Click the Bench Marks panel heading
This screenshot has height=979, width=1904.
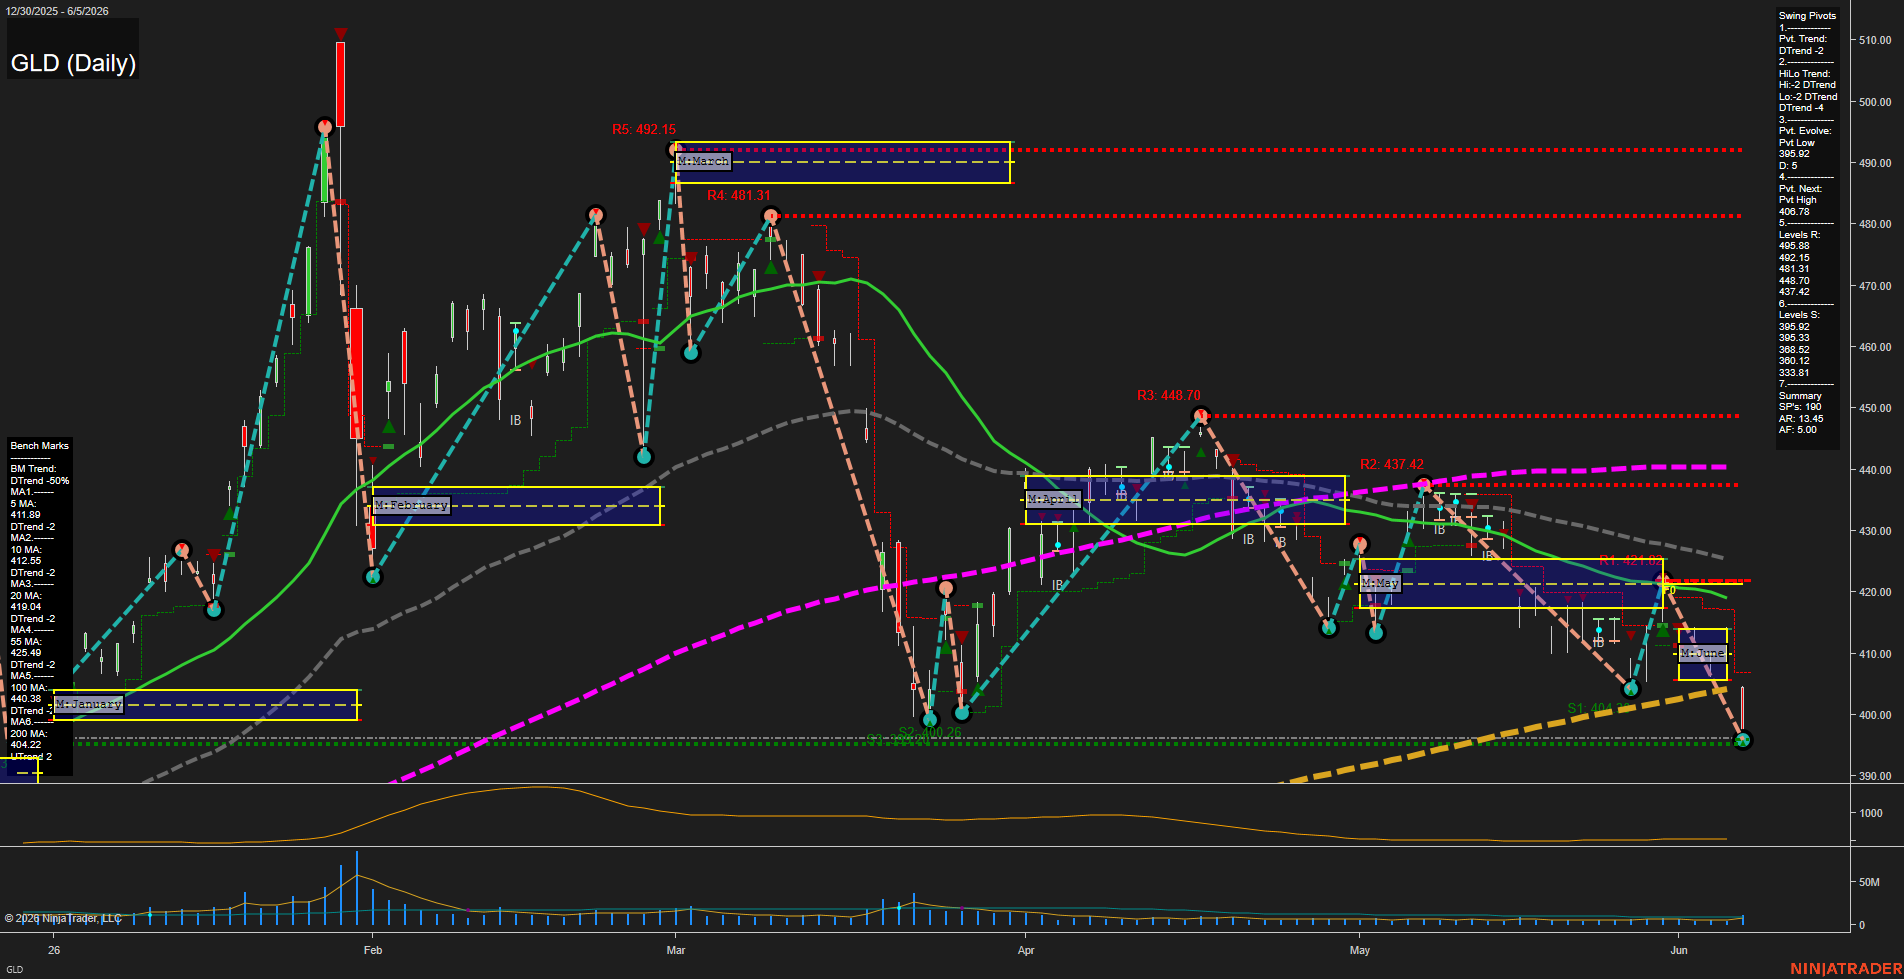click(x=40, y=446)
